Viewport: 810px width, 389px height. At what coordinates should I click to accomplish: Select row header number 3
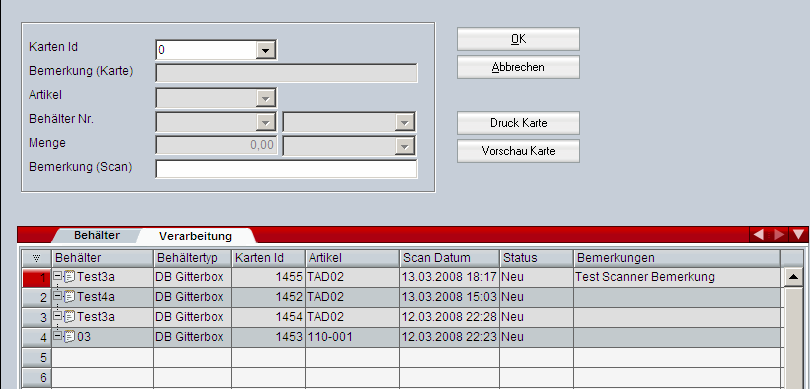pyautogui.click(x=37, y=317)
